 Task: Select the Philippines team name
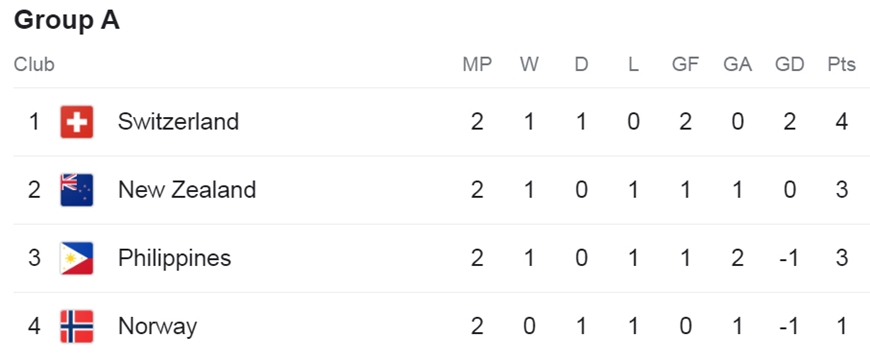174,258
